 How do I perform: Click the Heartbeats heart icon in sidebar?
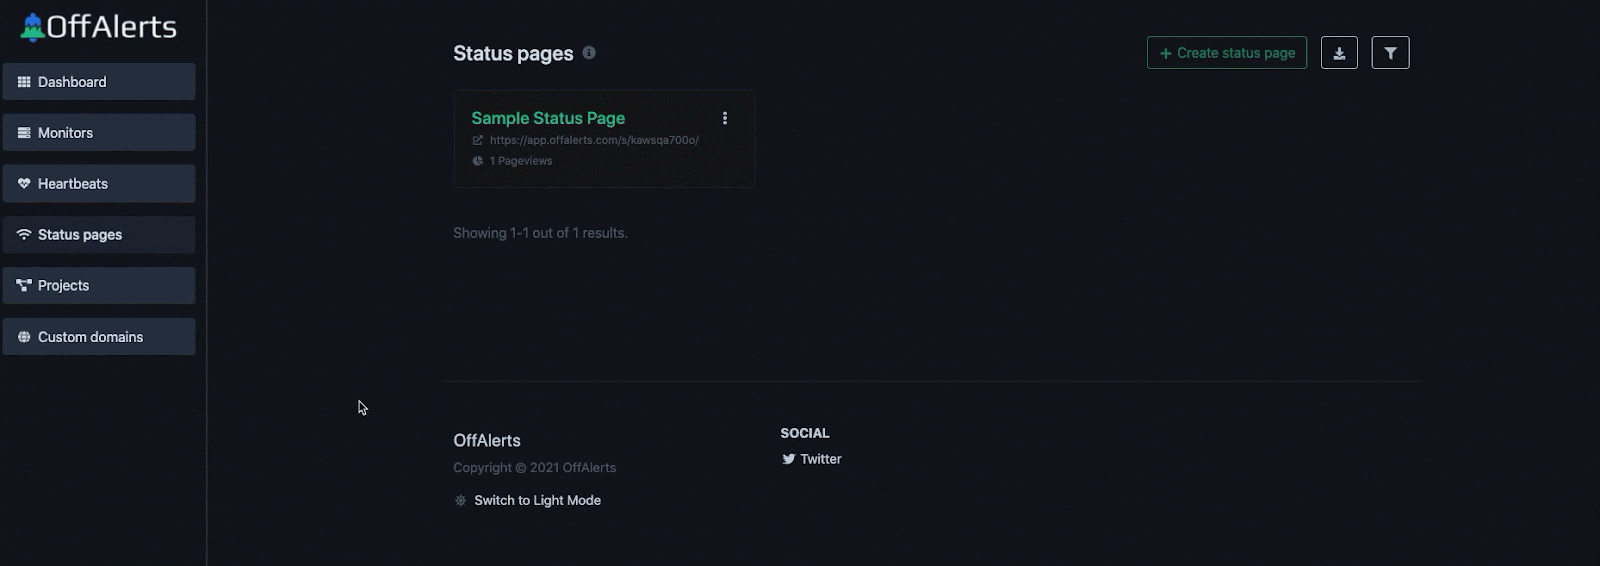click(24, 184)
